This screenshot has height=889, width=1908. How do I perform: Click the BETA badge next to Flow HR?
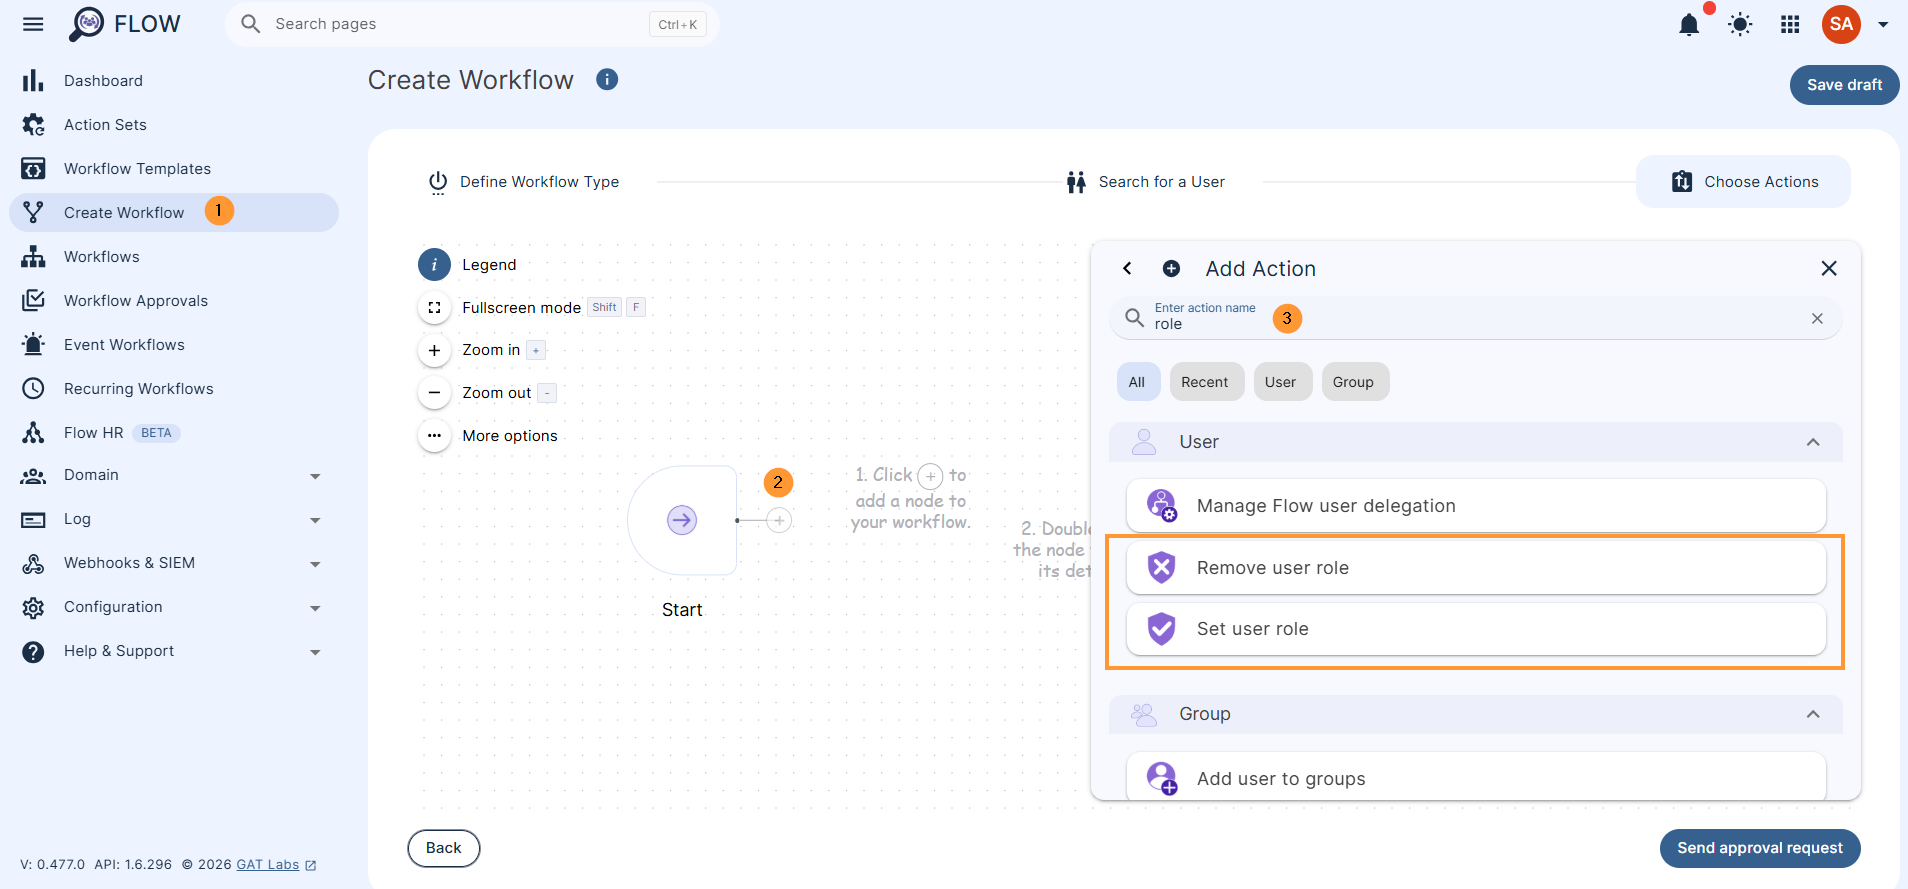156,433
